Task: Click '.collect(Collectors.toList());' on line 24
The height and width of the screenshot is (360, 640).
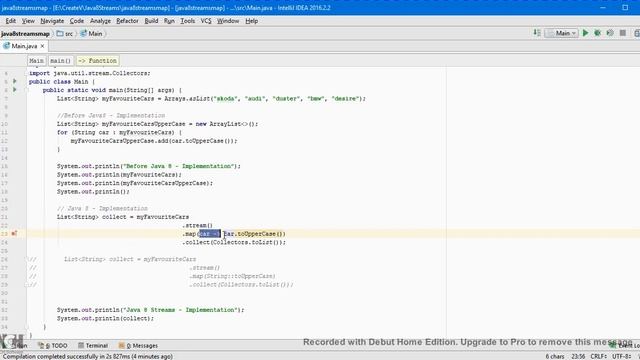Action: [234, 242]
